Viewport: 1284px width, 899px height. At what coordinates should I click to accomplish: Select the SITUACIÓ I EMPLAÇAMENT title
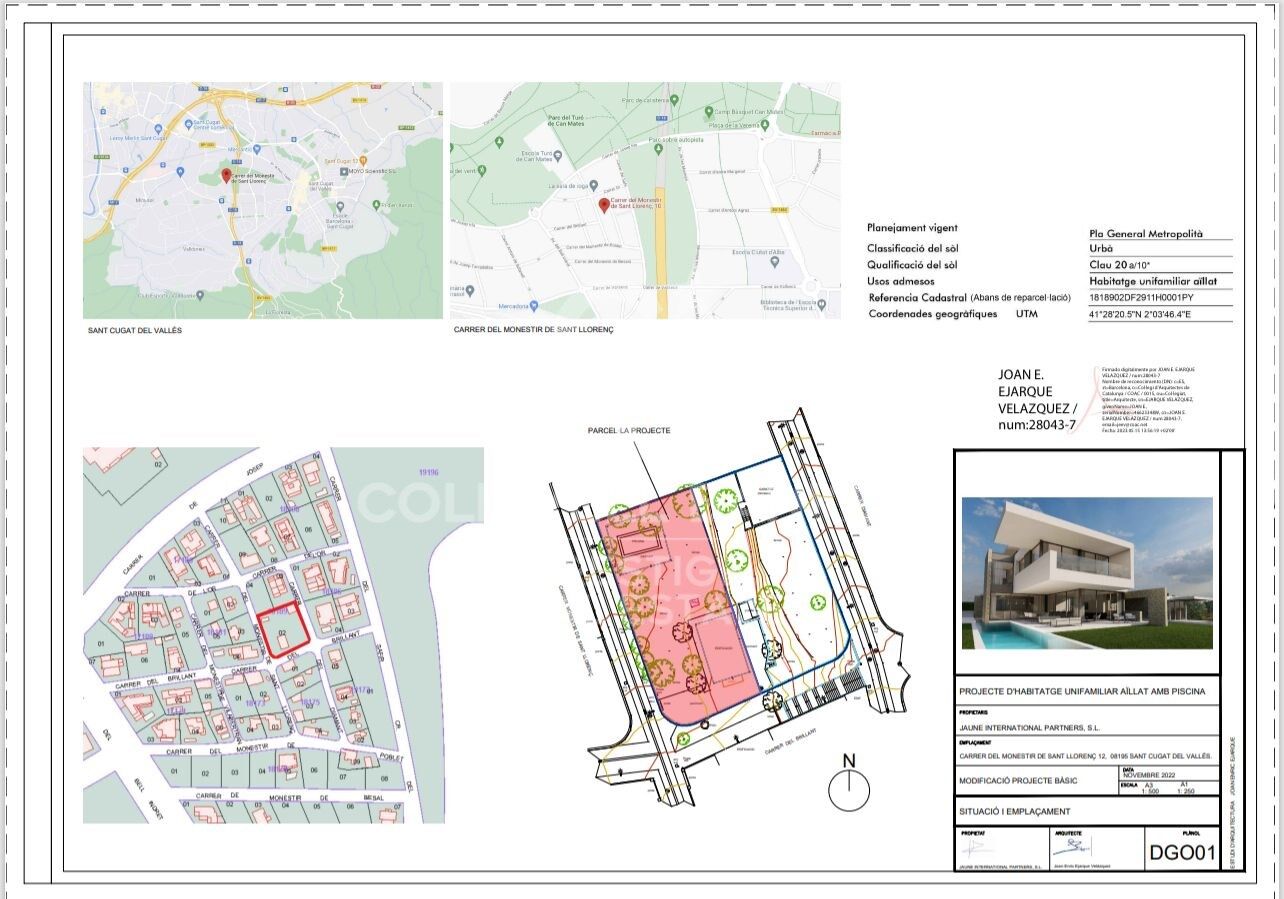click(x=1014, y=811)
